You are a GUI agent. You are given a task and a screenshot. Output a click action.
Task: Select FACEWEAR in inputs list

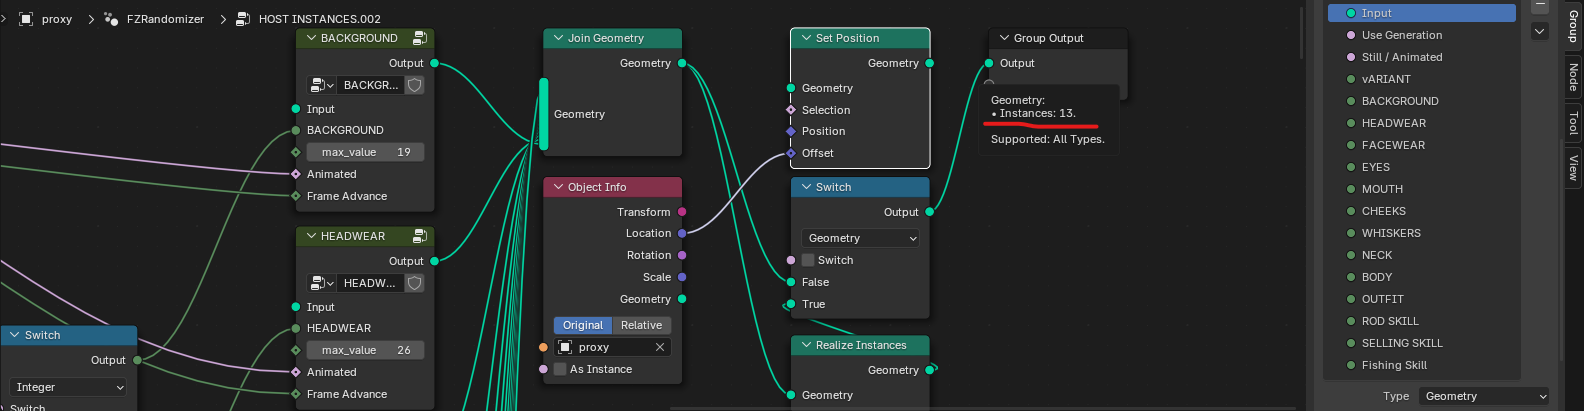coord(1421,145)
